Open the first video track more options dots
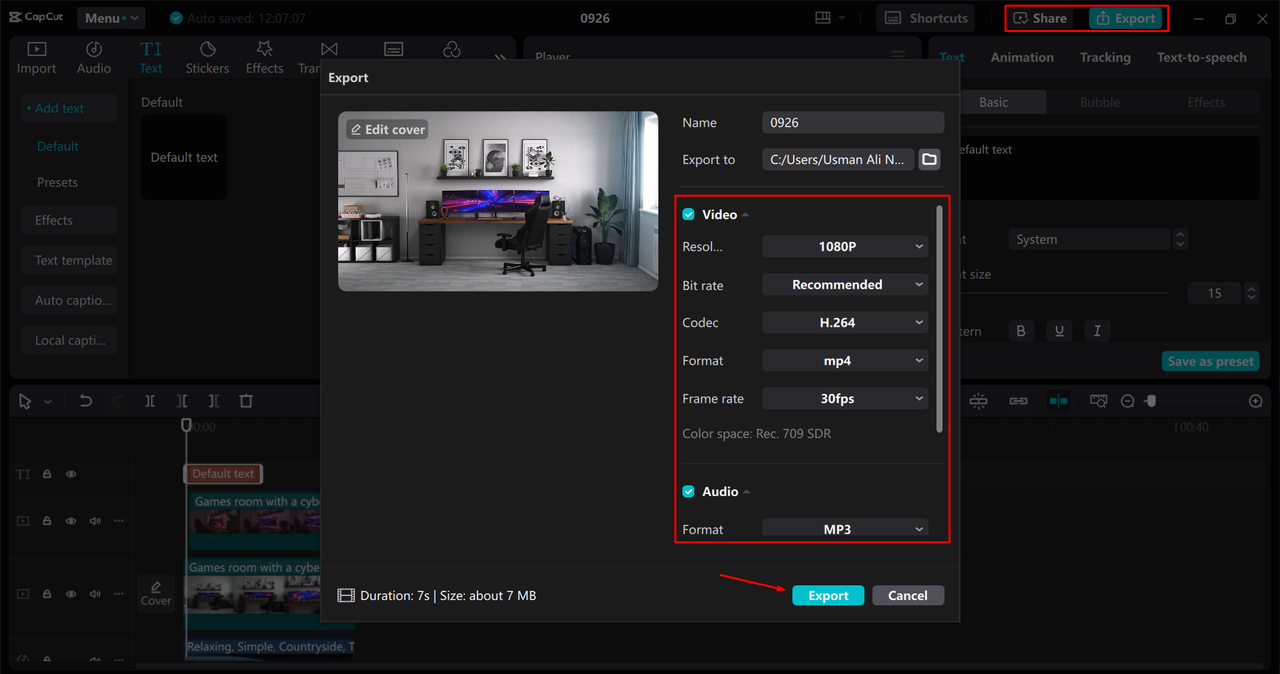Screen dimensions: 1280x674 [x=119, y=521]
